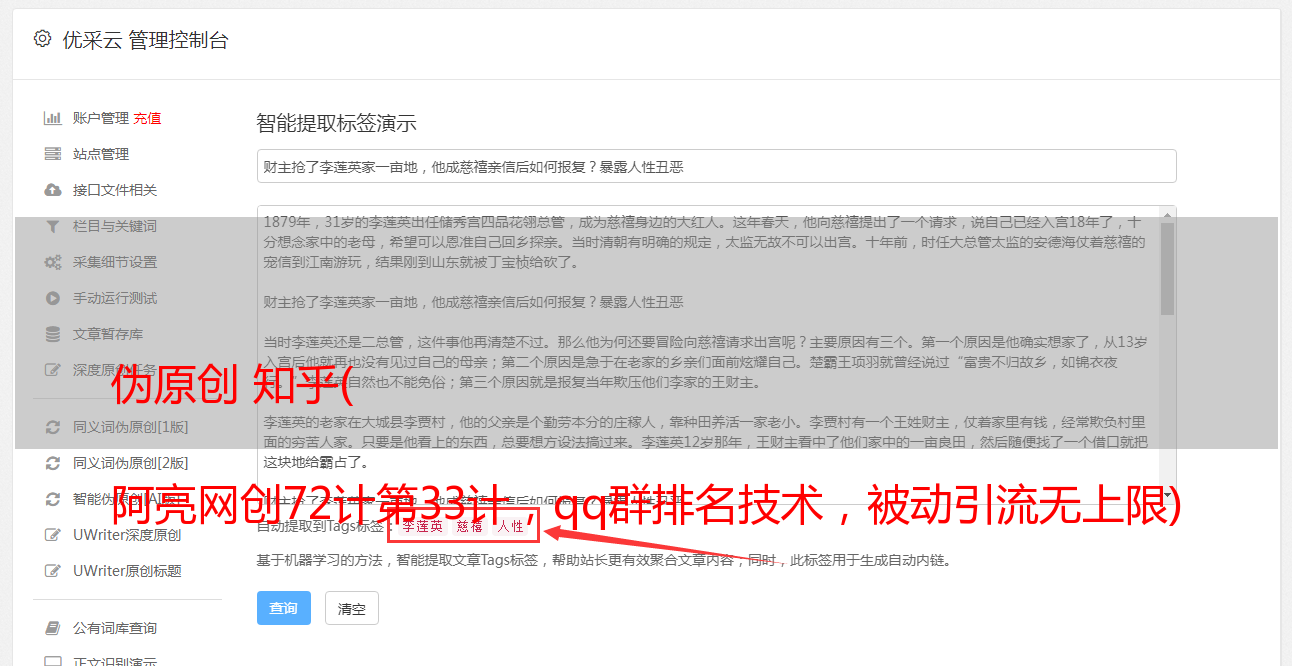This screenshot has height=666, width=1292.
Task: Click the 同义词伪原创[1版] refresh icon
Action: pyautogui.click(x=53, y=427)
